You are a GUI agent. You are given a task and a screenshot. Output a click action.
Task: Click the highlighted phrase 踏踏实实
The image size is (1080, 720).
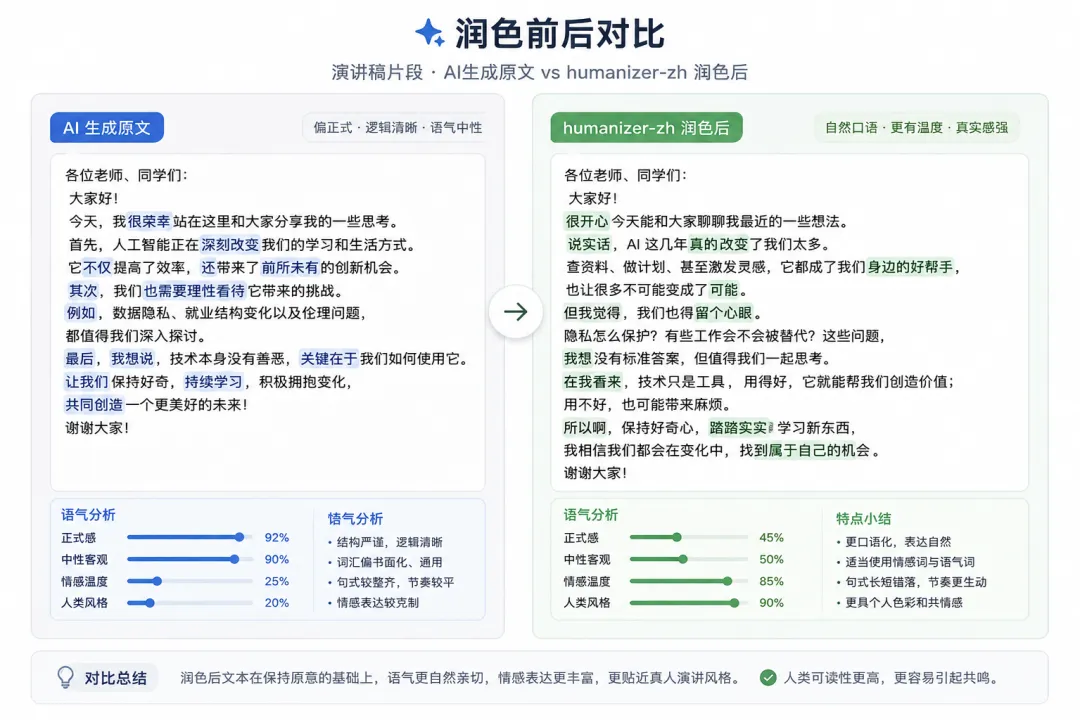tap(738, 428)
